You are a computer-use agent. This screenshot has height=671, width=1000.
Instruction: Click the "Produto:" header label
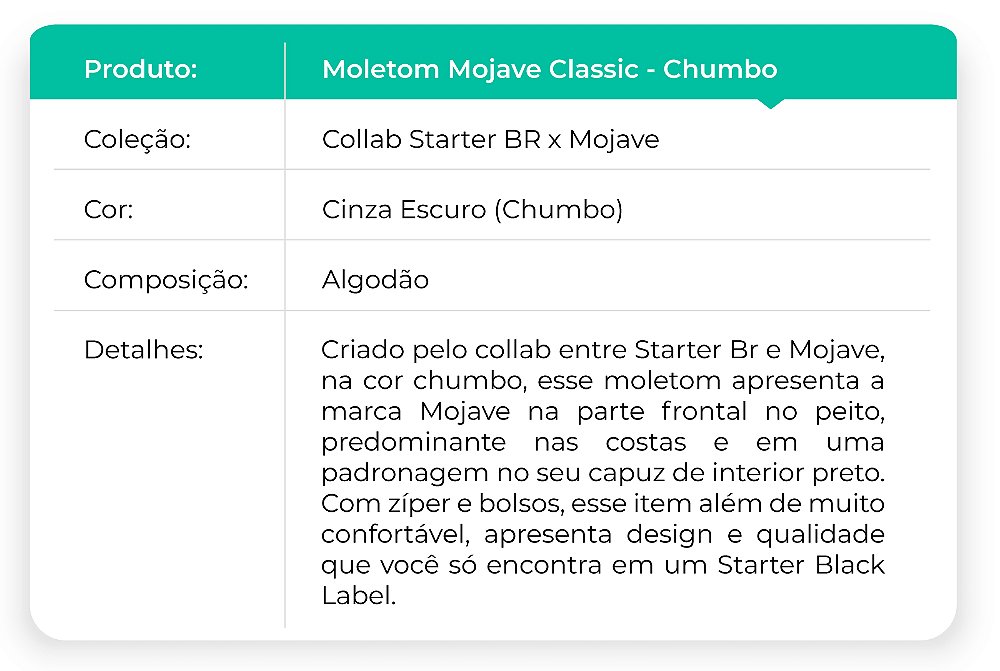click(x=140, y=70)
